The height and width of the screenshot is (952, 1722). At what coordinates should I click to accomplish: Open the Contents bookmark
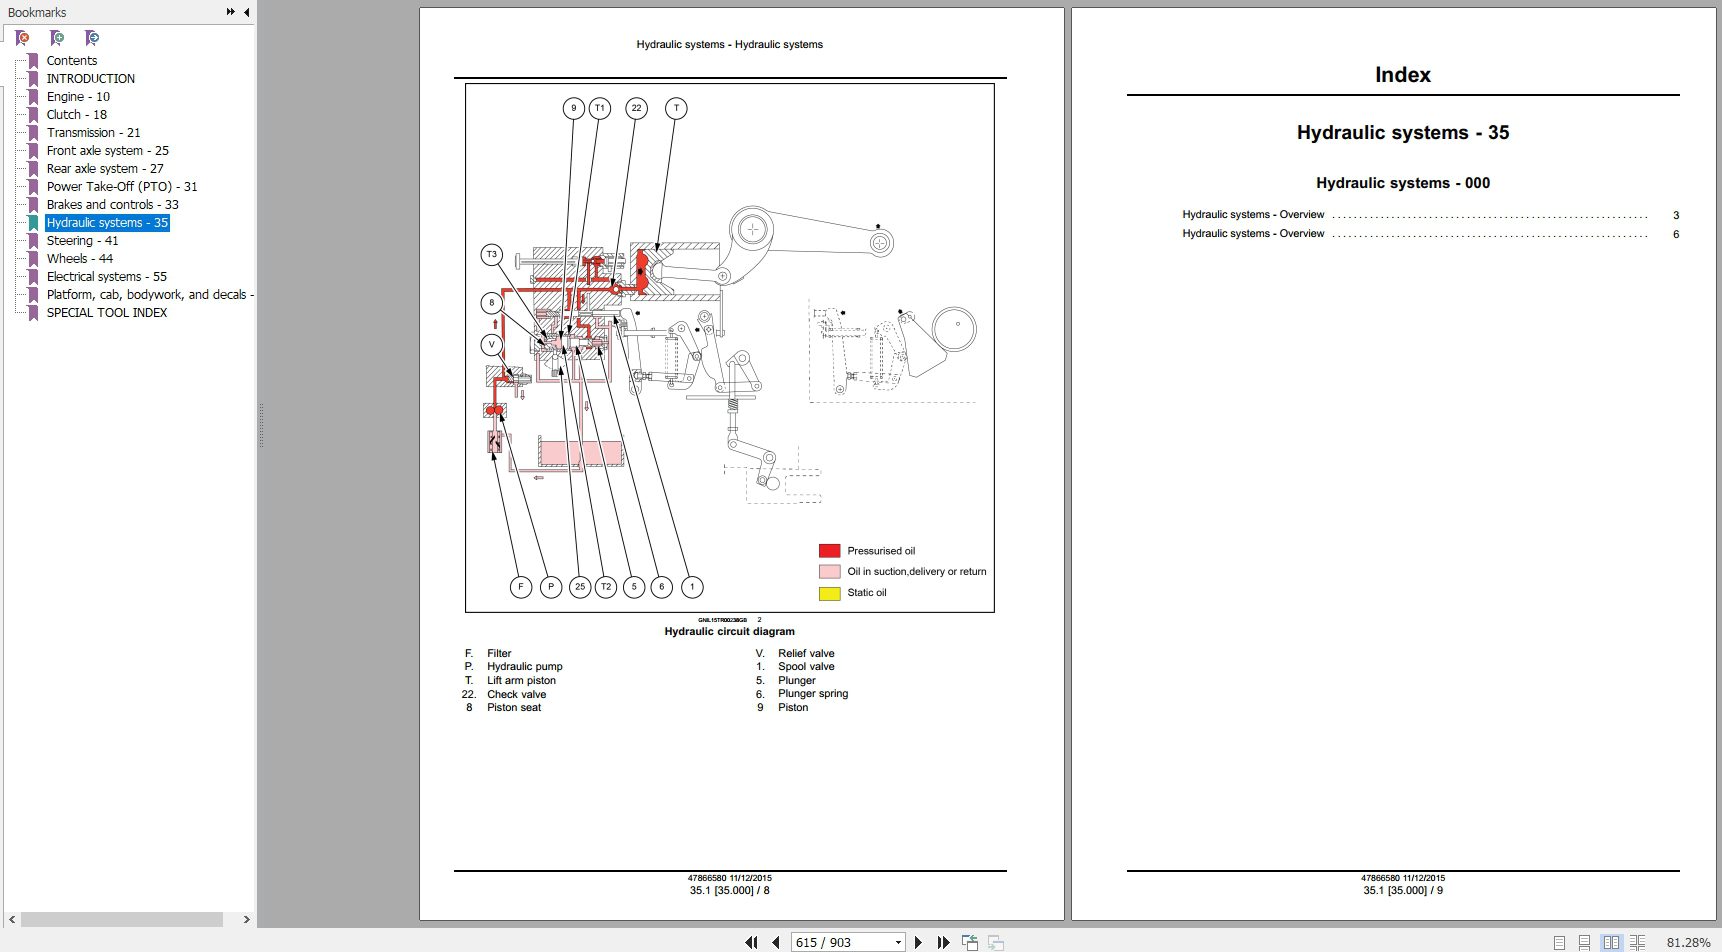[x=72, y=61]
